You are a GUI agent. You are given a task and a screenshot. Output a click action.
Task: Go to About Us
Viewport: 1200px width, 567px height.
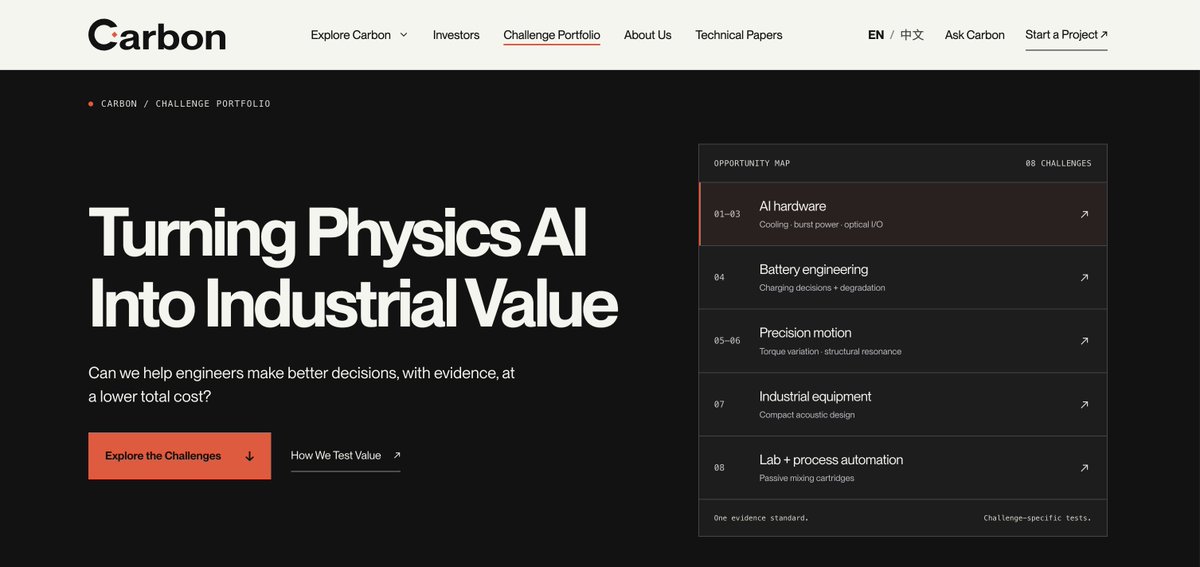(x=648, y=35)
